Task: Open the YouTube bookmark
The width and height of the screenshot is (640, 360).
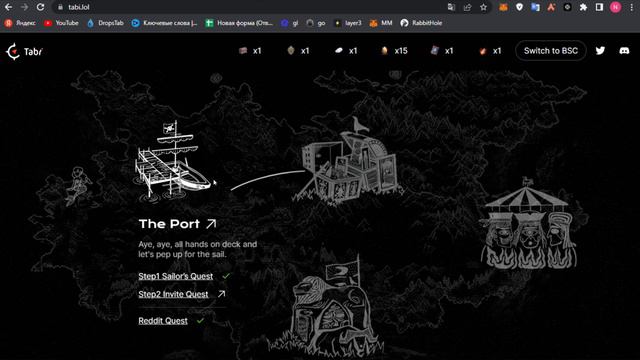Action: 61,23
